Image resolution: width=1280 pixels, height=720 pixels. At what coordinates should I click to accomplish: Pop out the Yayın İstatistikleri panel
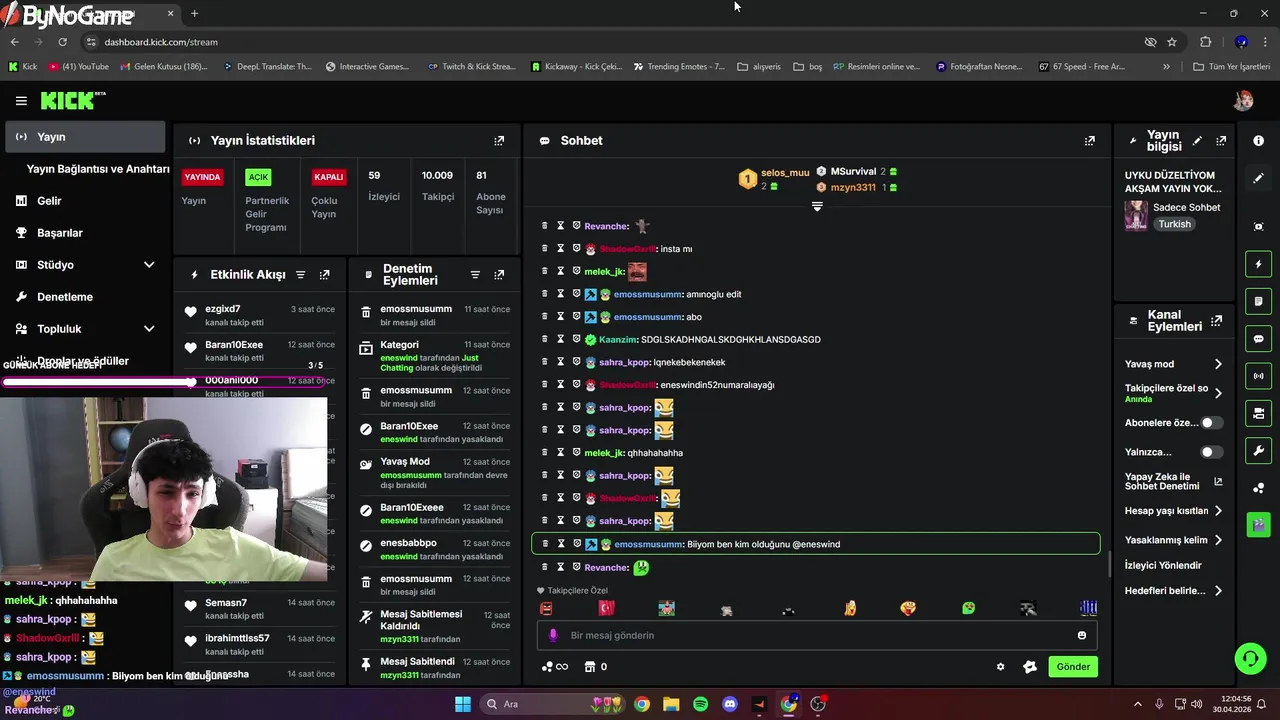click(499, 141)
